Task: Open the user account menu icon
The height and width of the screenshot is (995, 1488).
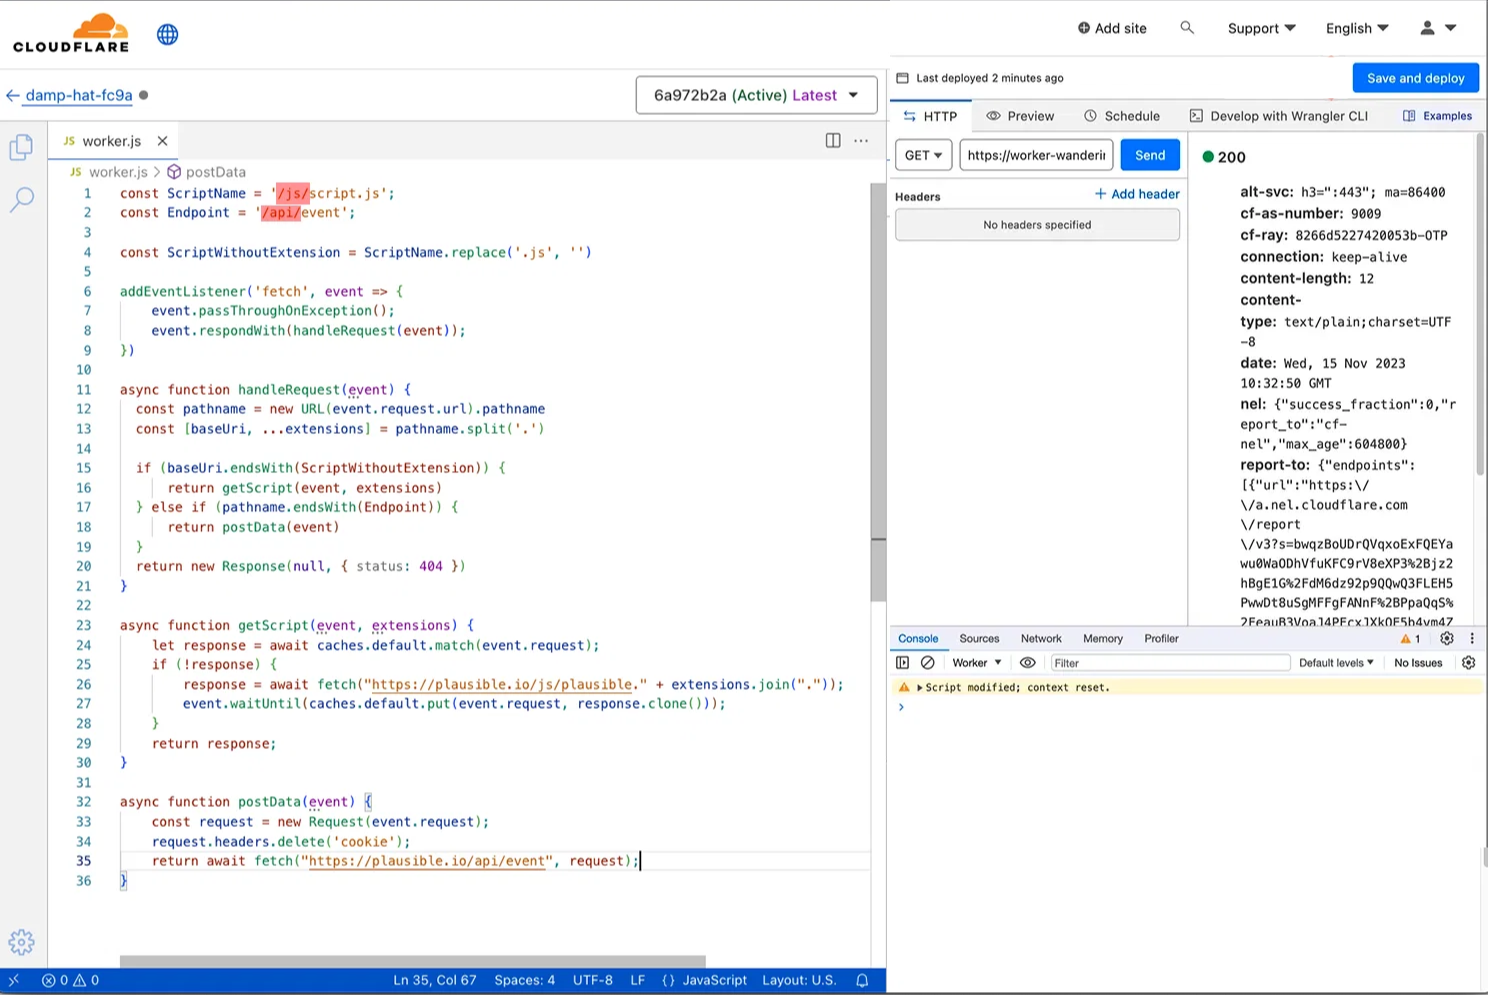Action: 1438,28
